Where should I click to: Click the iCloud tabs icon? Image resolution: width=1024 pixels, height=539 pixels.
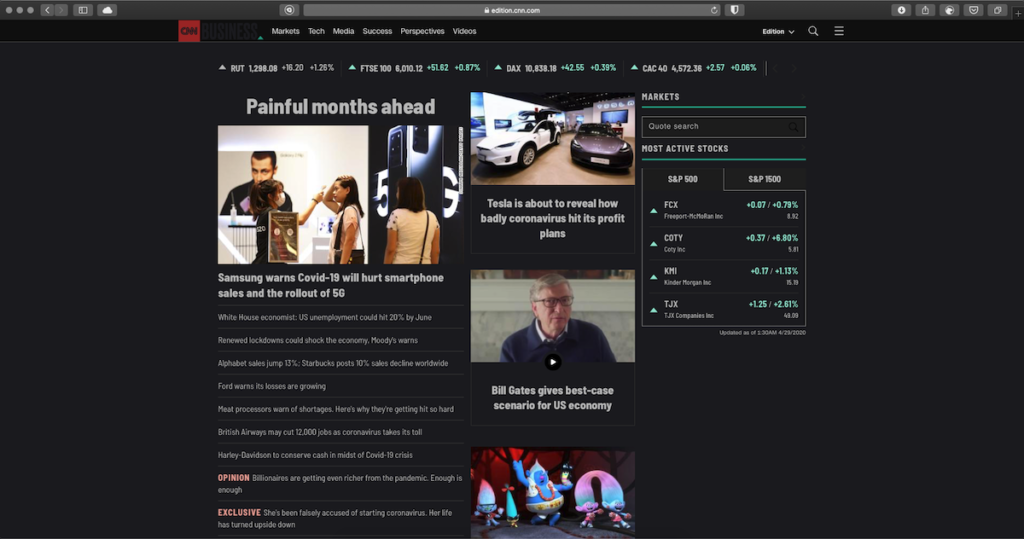coord(106,10)
